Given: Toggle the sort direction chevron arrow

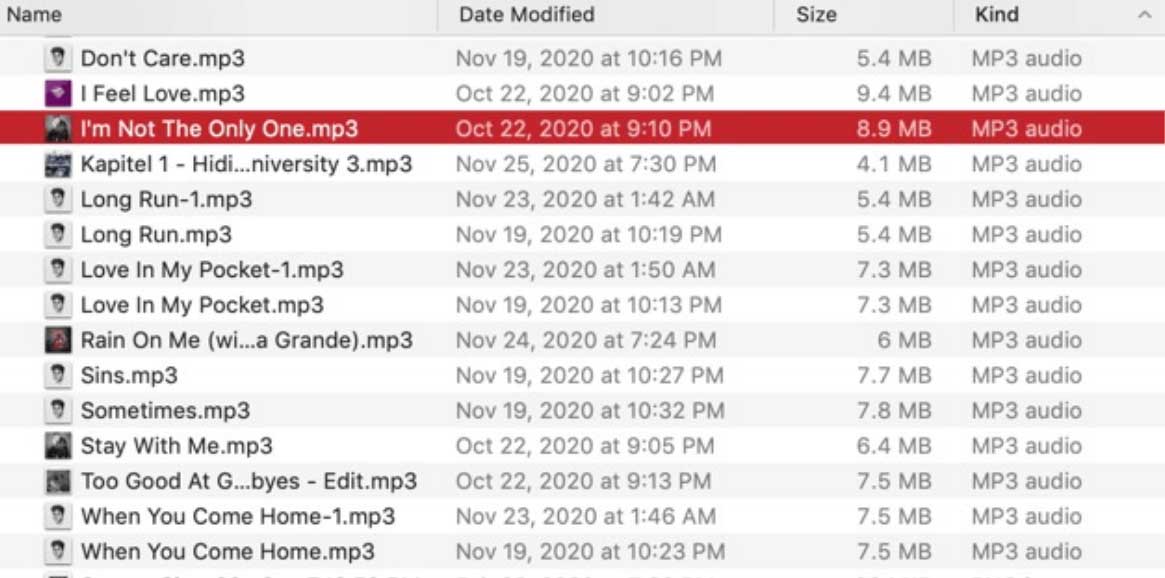Looking at the screenshot, I should (x=1144, y=15).
